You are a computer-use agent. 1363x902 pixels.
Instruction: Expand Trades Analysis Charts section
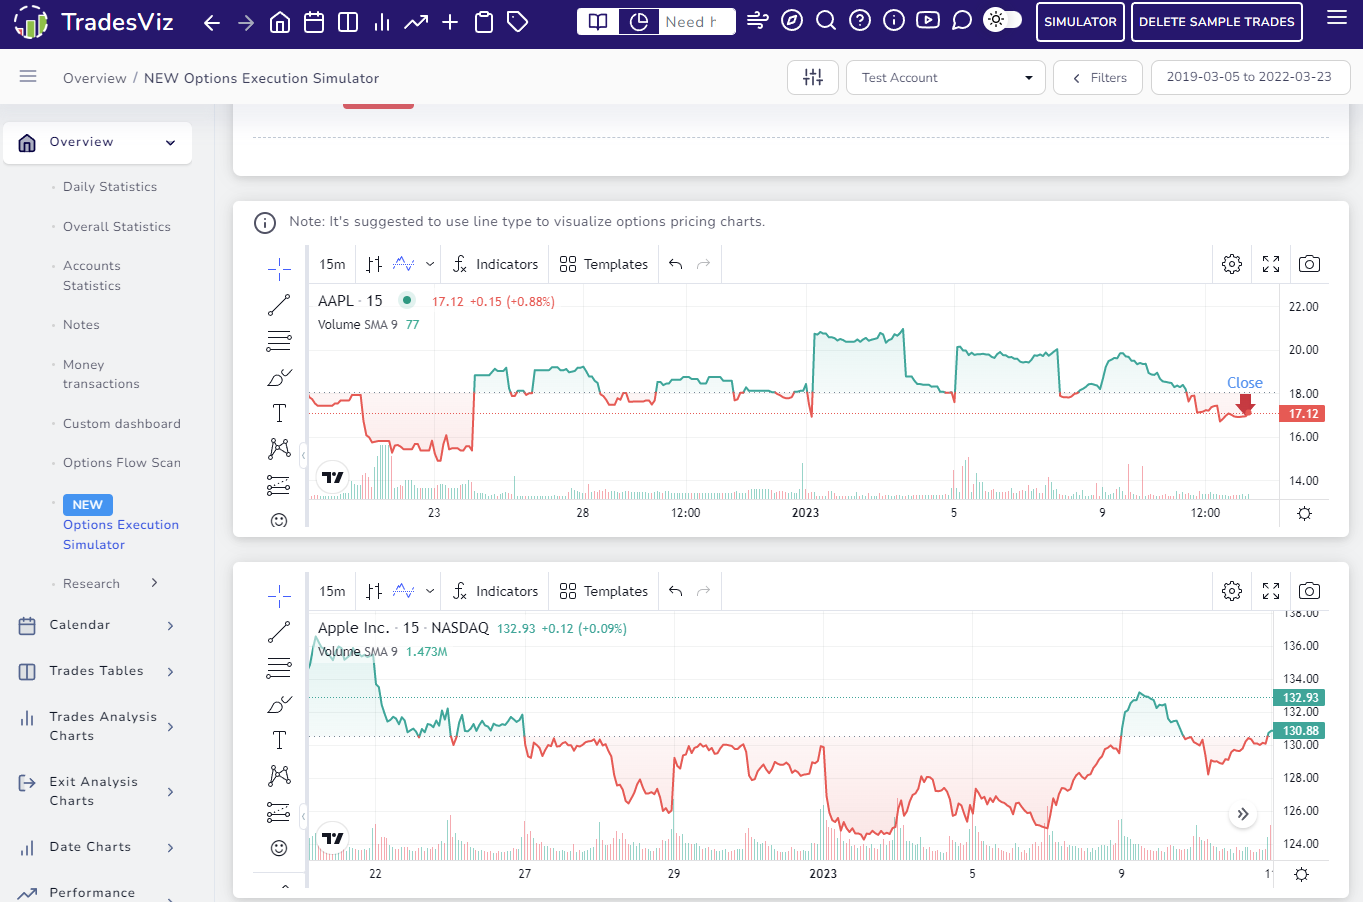point(98,726)
